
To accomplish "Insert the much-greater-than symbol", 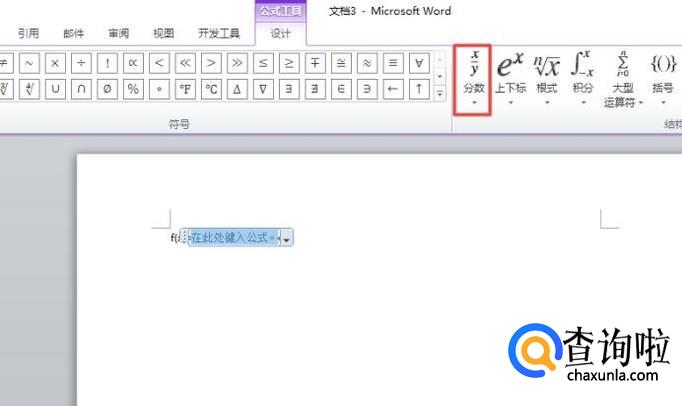I will [x=237, y=63].
